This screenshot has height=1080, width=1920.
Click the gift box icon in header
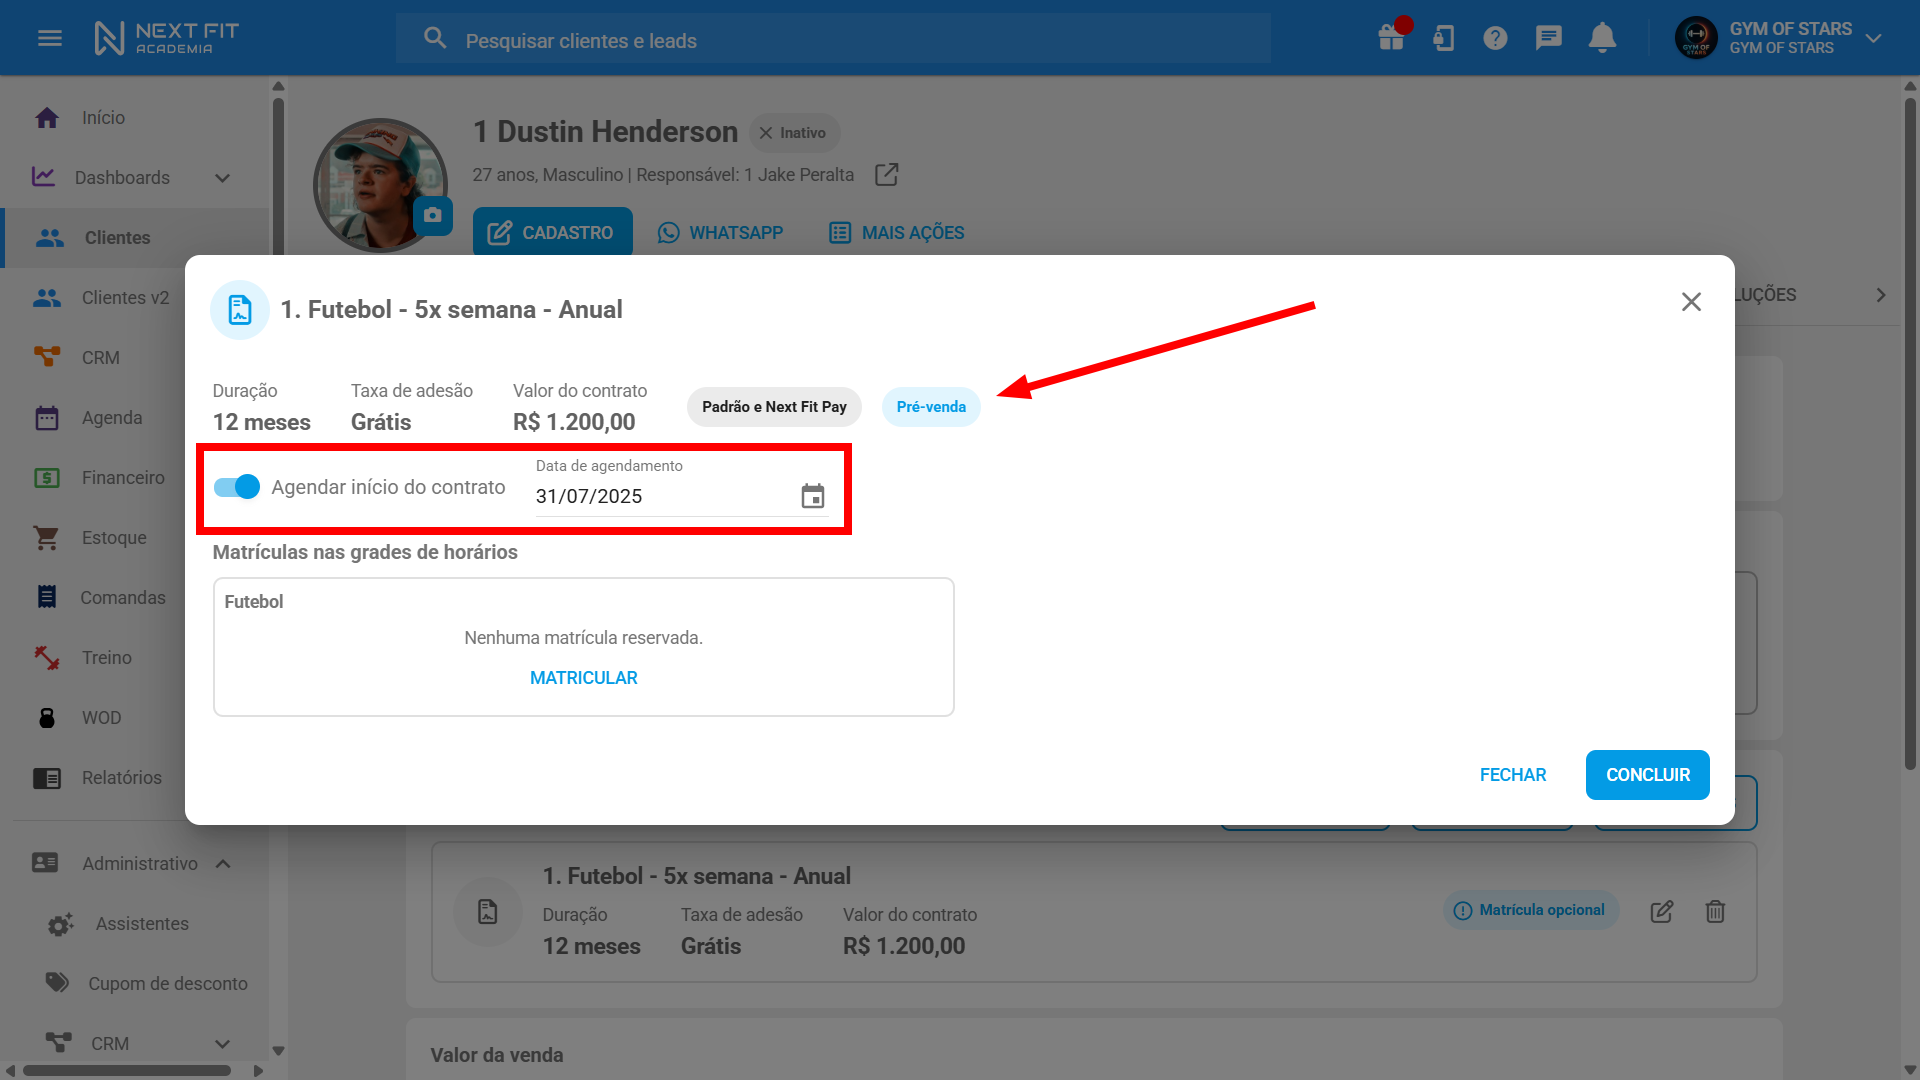(x=1391, y=38)
